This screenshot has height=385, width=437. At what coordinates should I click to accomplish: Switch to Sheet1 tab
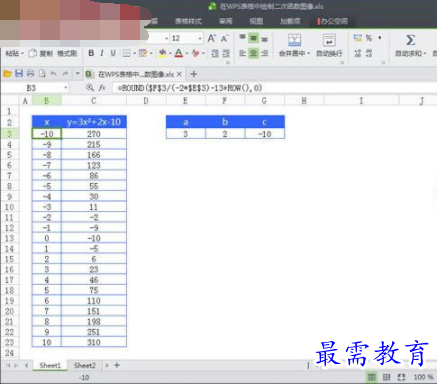click(50, 365)
